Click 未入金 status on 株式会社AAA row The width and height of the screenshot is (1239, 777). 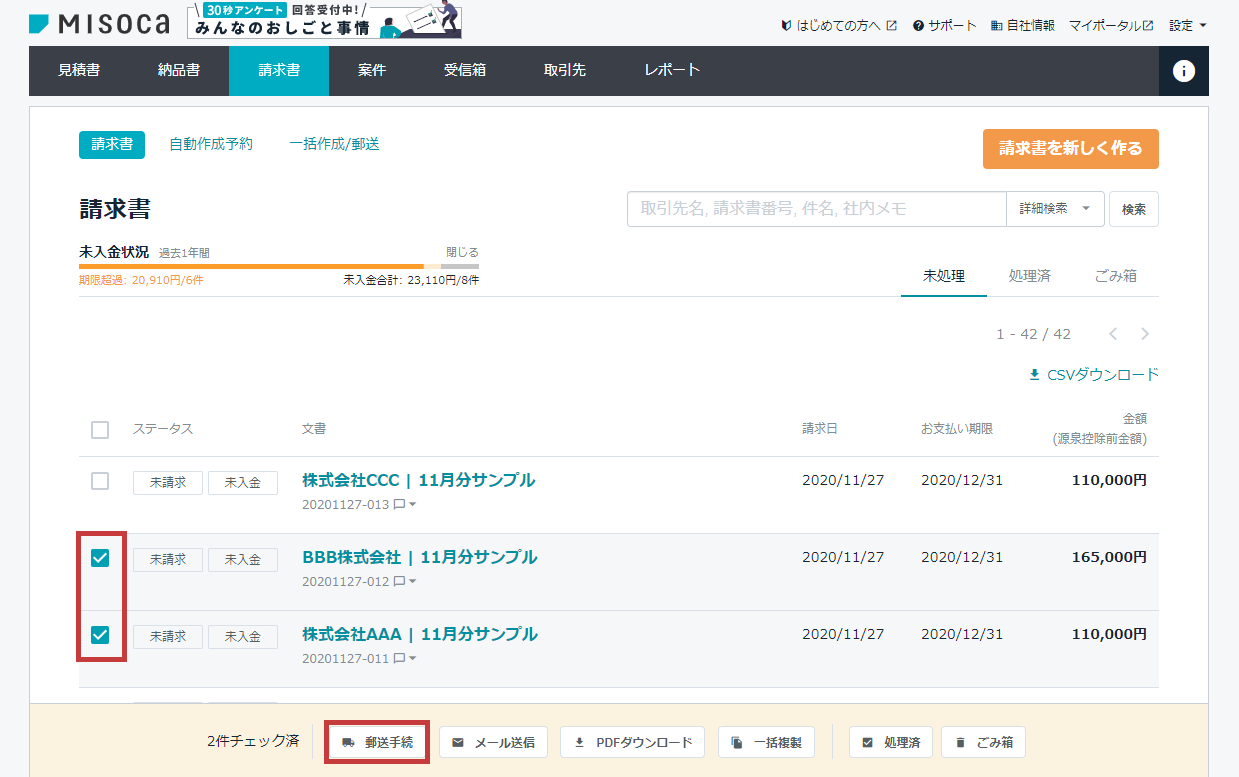(x=243, y=637)
